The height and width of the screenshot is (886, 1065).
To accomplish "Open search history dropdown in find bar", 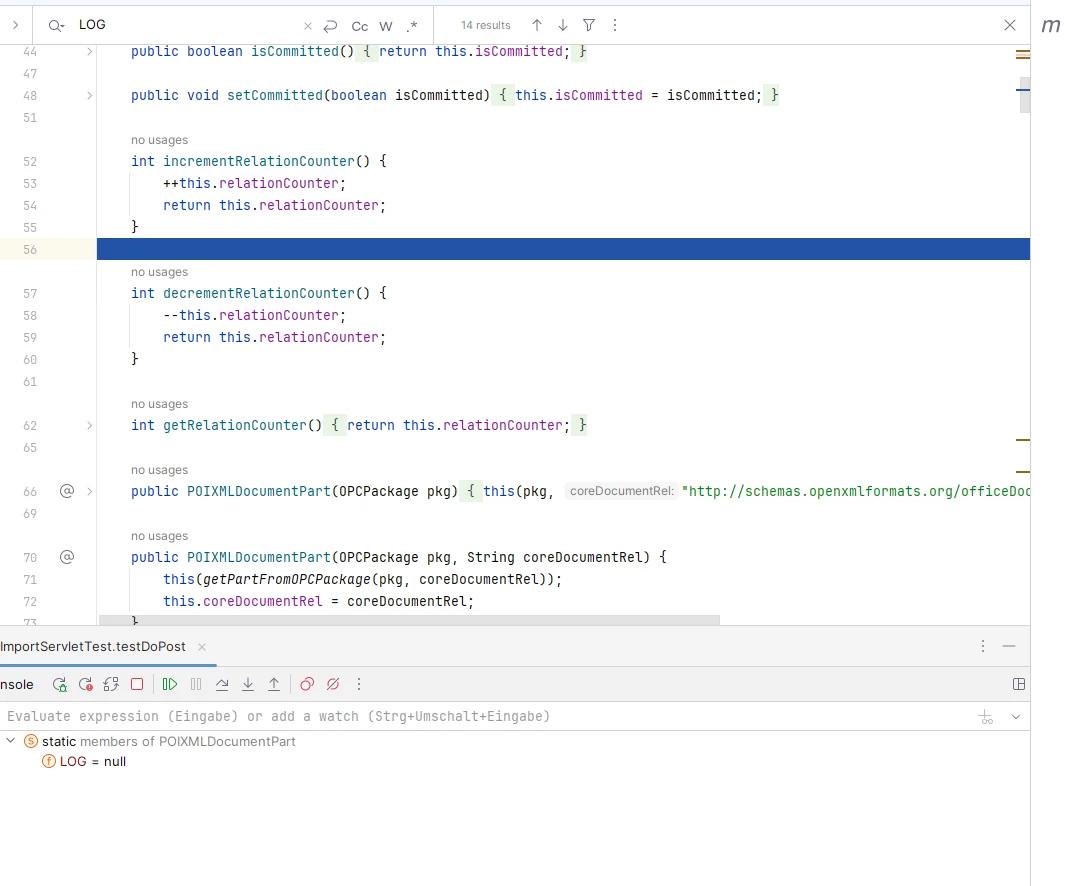I will pyautogui.click(x=56, y=26).
